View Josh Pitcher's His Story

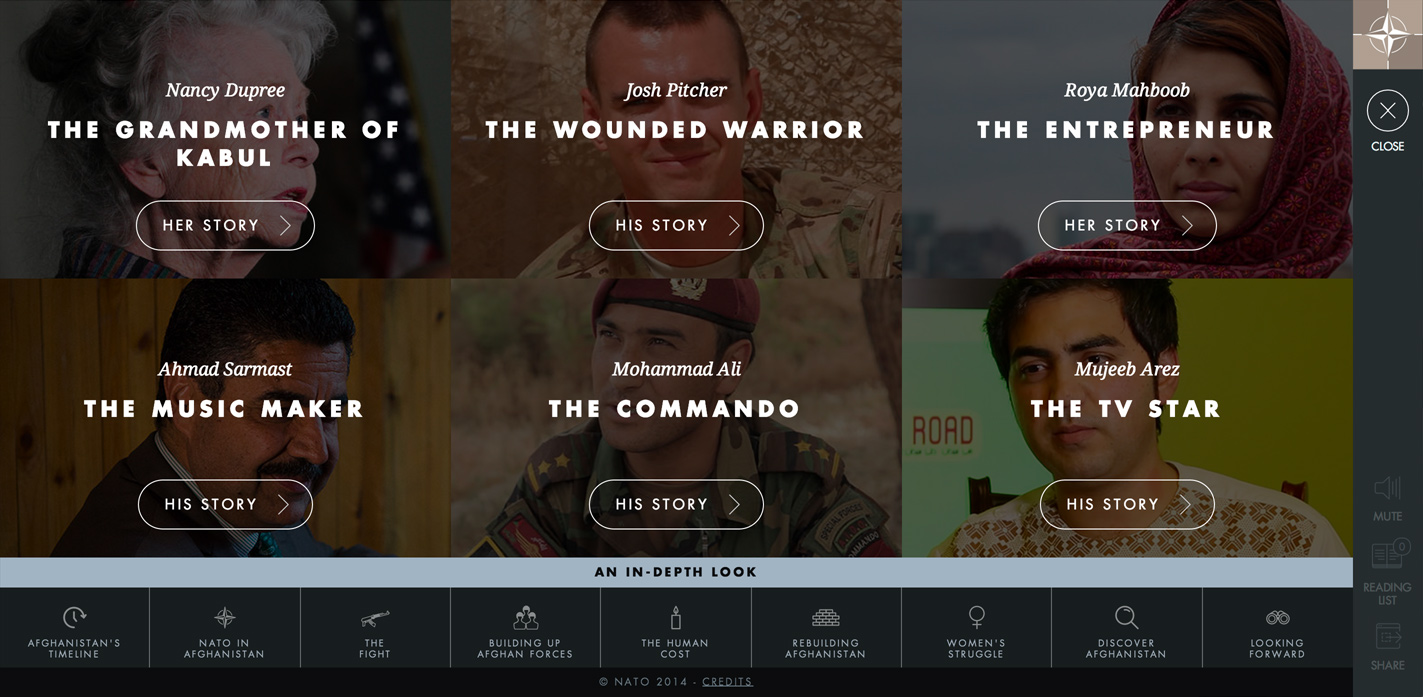(676, 225)
